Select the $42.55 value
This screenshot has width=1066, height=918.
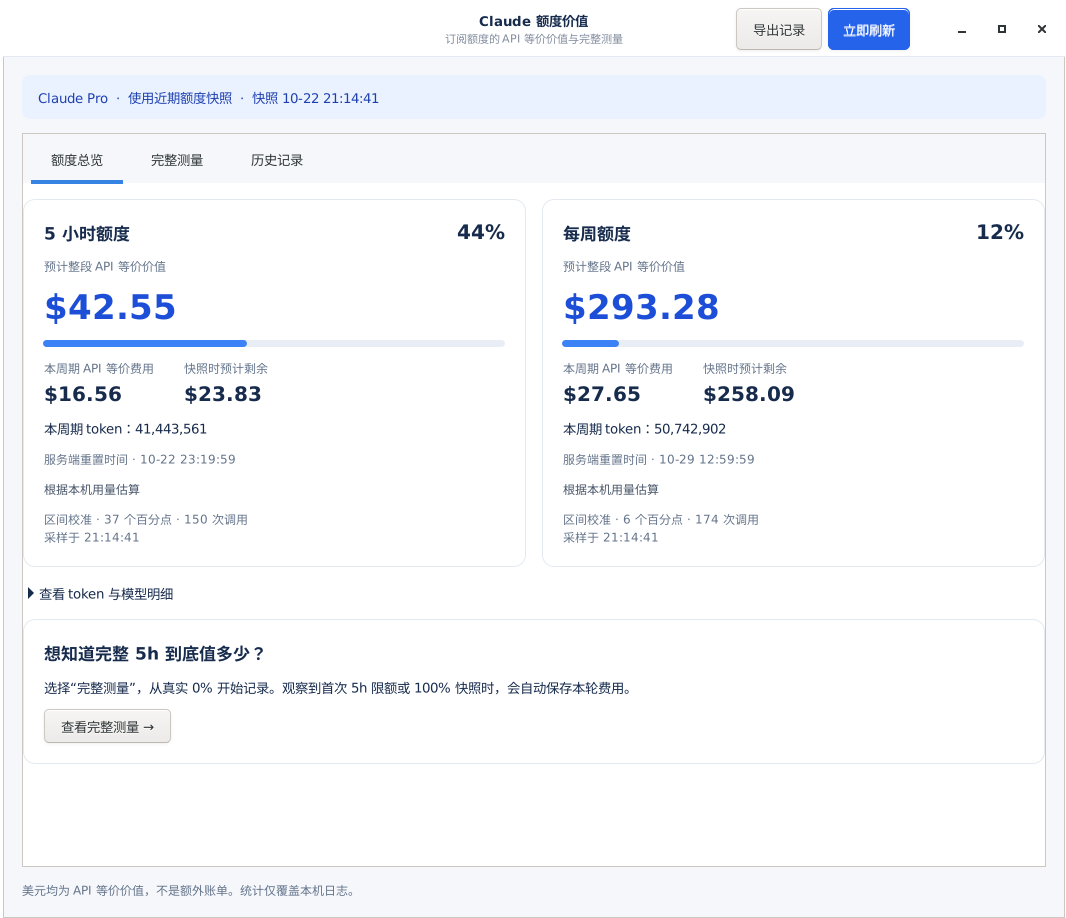tap(110, 307)
